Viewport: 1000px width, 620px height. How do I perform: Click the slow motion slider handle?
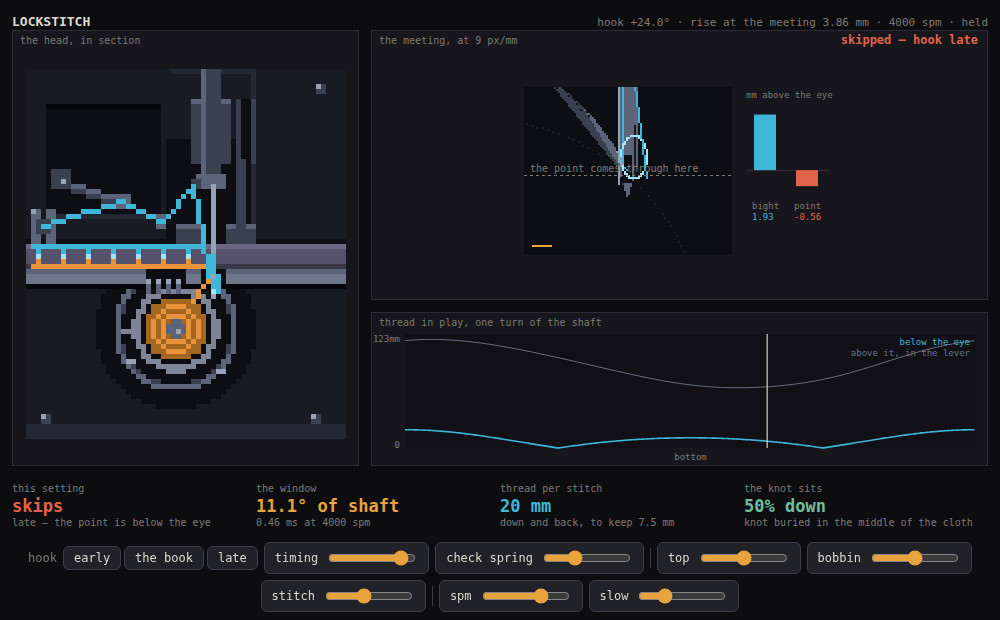tap(665, 596)
